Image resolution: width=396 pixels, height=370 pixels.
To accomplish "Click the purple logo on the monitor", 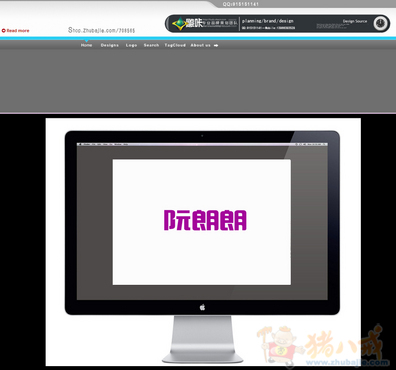I will coord(205,220).
